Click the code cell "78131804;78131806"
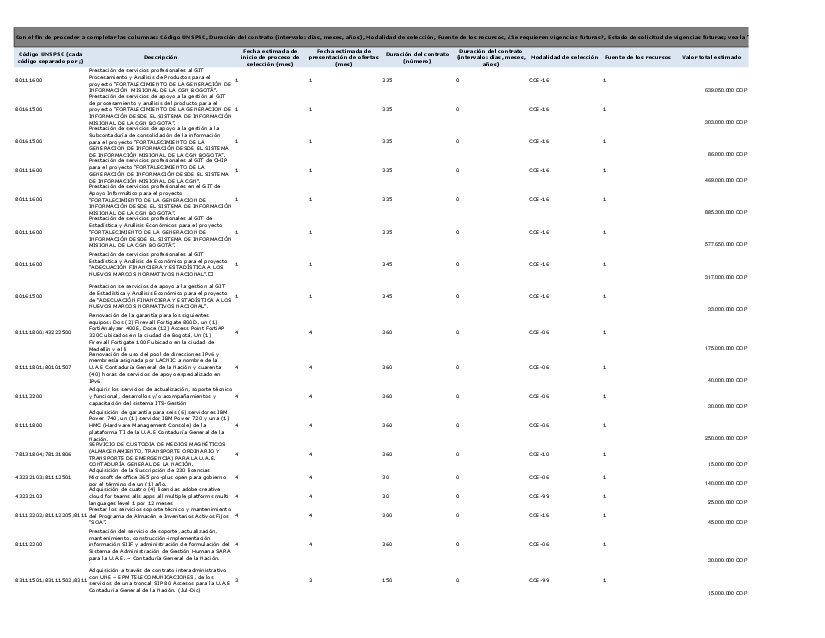This screenshot has height=638, width=825. (43, 454)
